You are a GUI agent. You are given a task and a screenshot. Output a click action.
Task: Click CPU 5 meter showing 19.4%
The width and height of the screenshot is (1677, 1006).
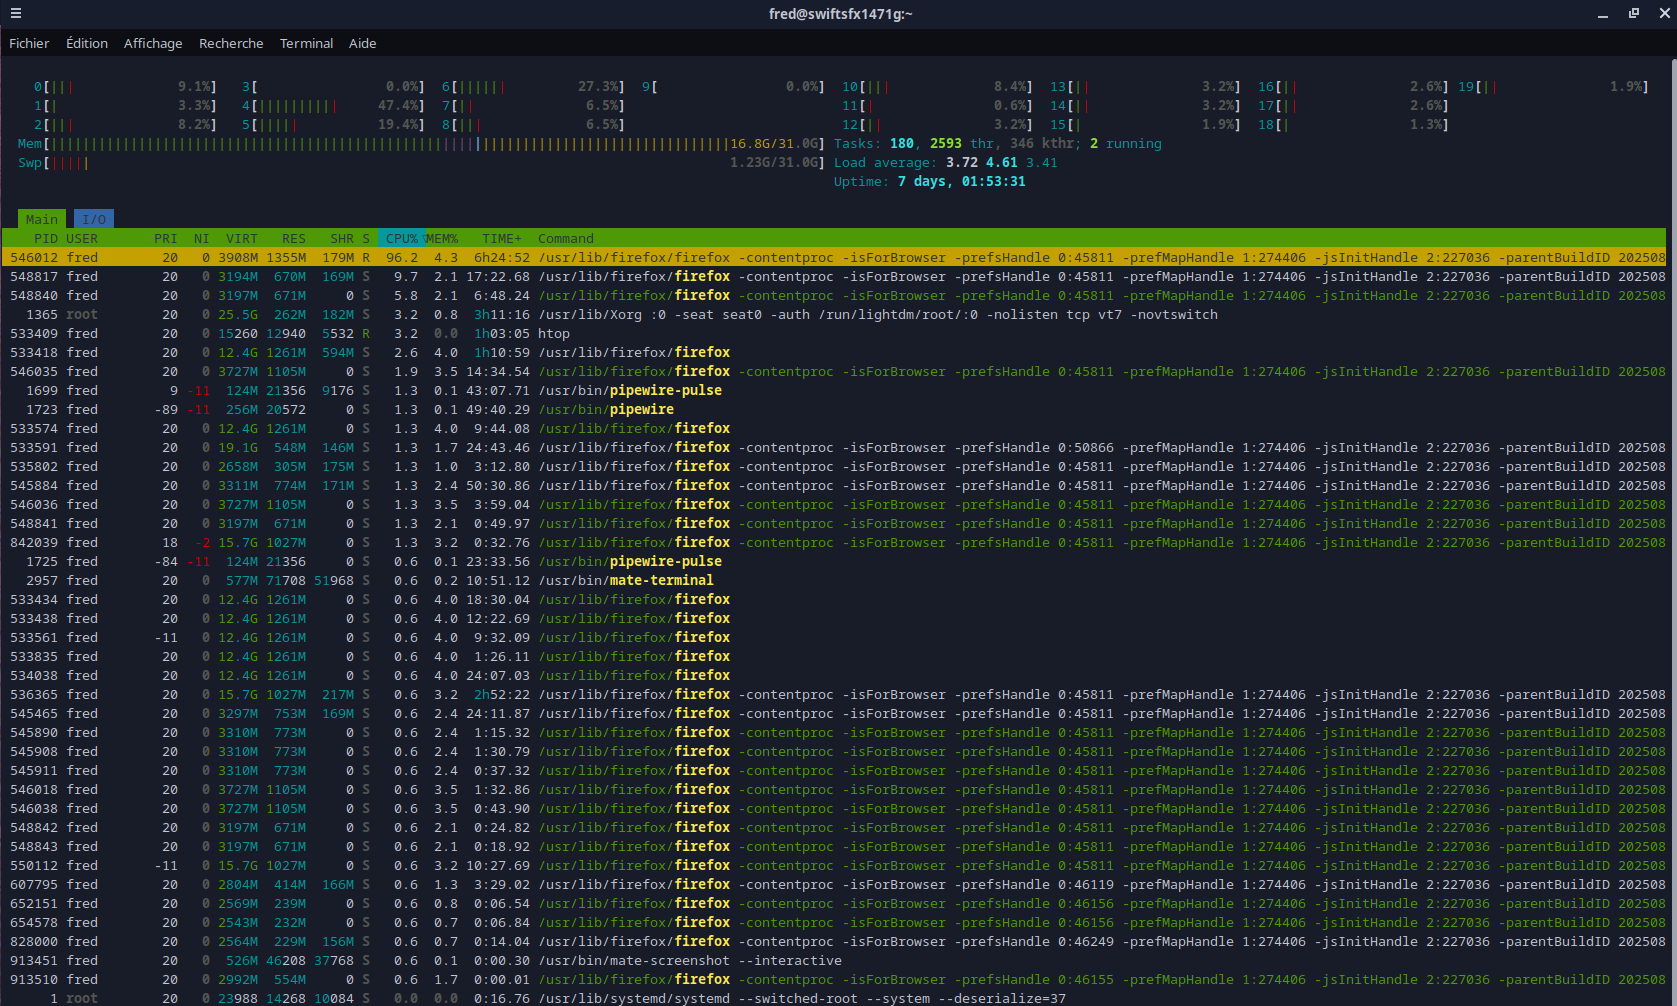[334, 125]
